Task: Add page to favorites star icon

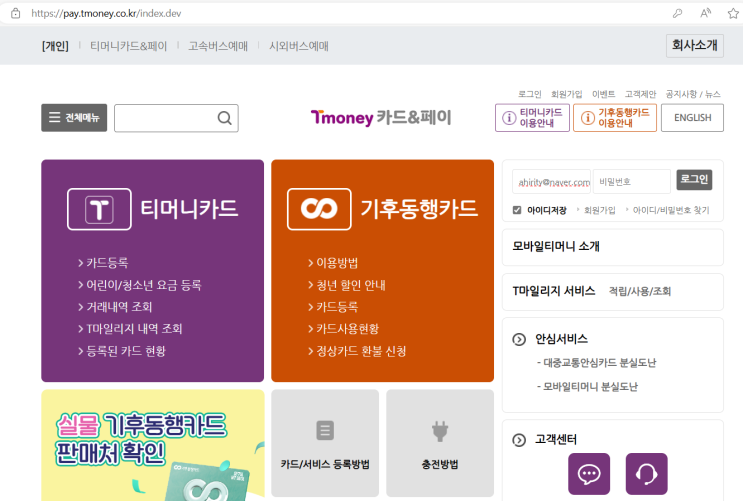Action: [x=733, y=13]
